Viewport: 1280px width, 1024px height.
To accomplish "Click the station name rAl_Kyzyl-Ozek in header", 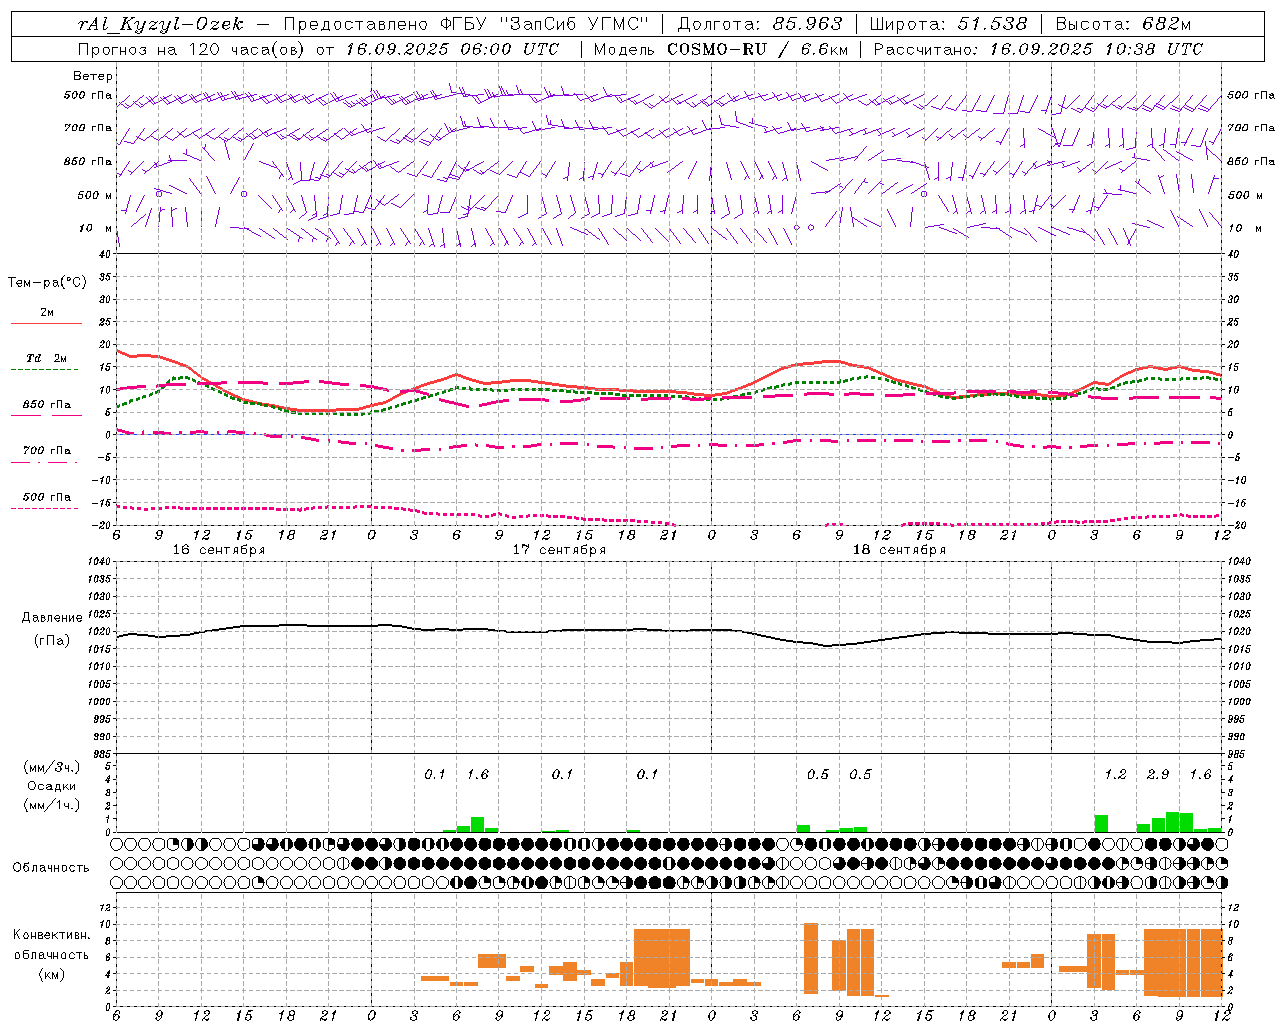I will (161, 24).
